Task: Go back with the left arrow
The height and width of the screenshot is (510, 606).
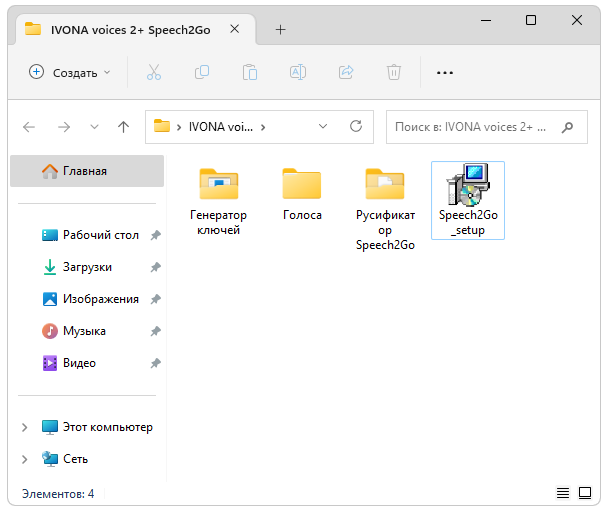Action: tap(29, 127)
